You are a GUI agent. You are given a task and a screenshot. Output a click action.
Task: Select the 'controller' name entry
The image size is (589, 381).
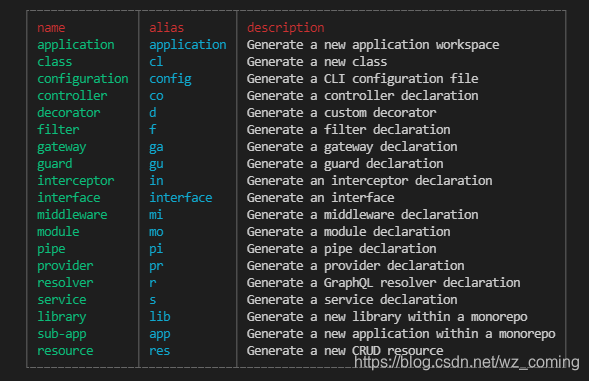click(x=72, y=96)
